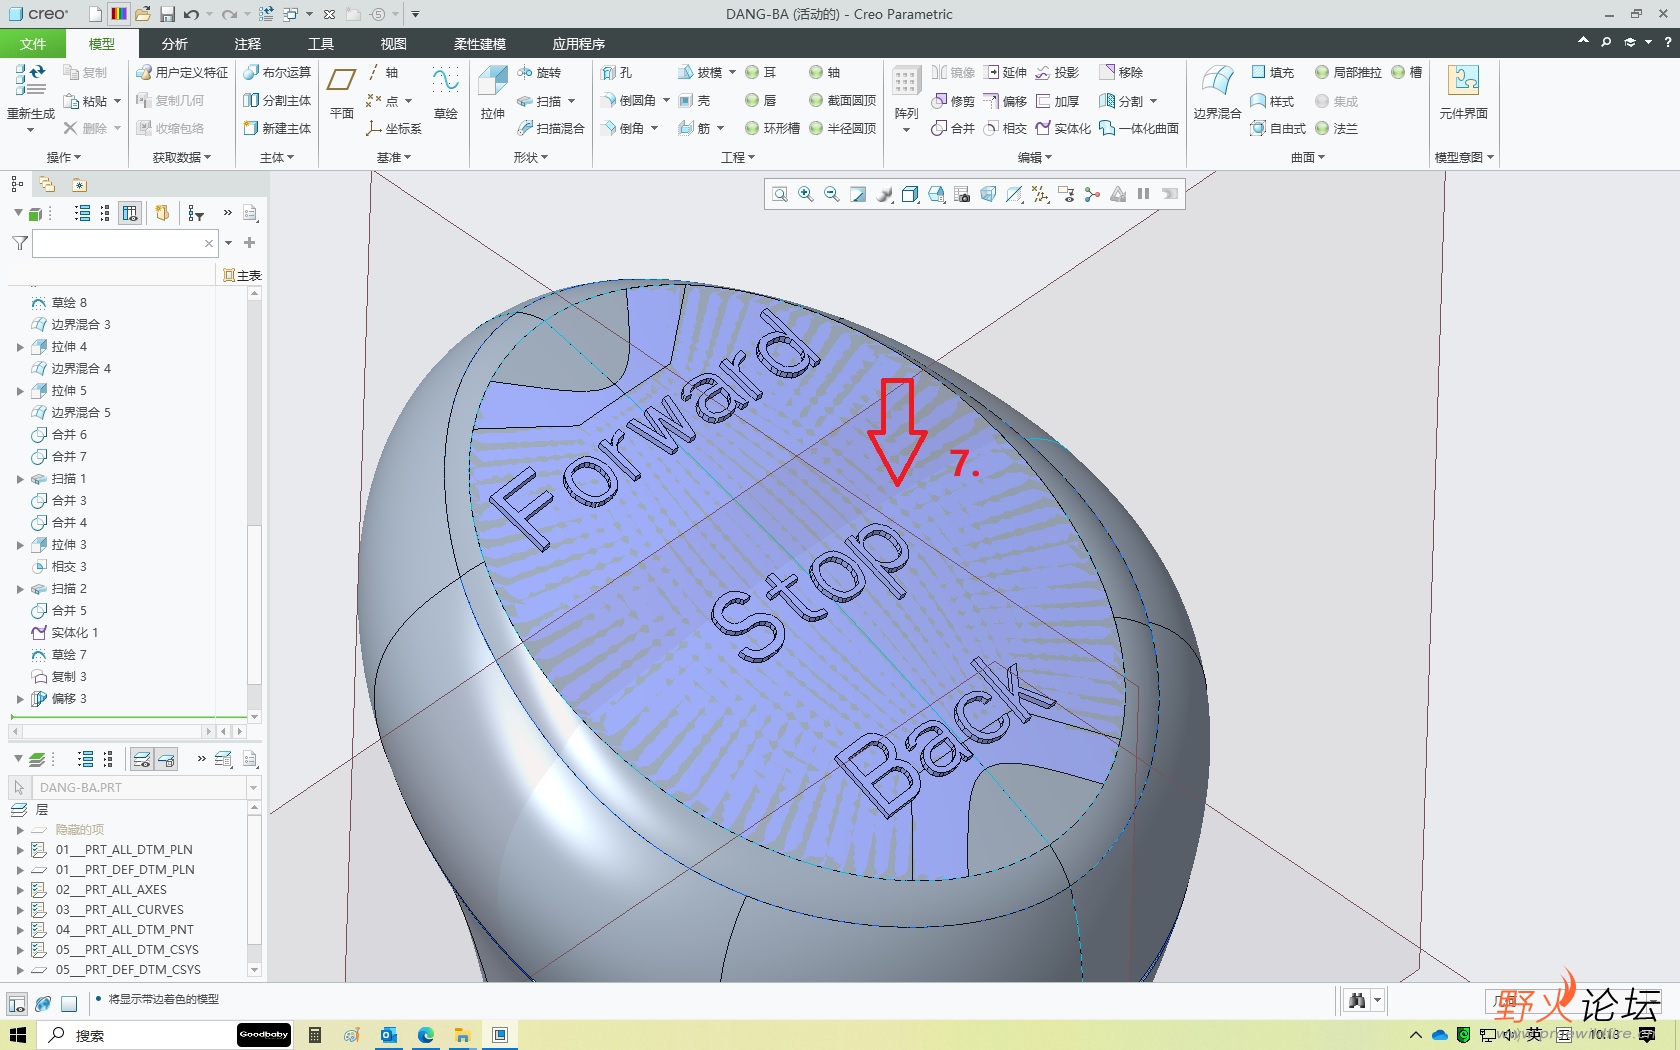Open the 模型意图 group dropdown
Image resolution: width=1680 pixels, height=1050 pixels.
pyautogui.click(x=1464, y=157)
